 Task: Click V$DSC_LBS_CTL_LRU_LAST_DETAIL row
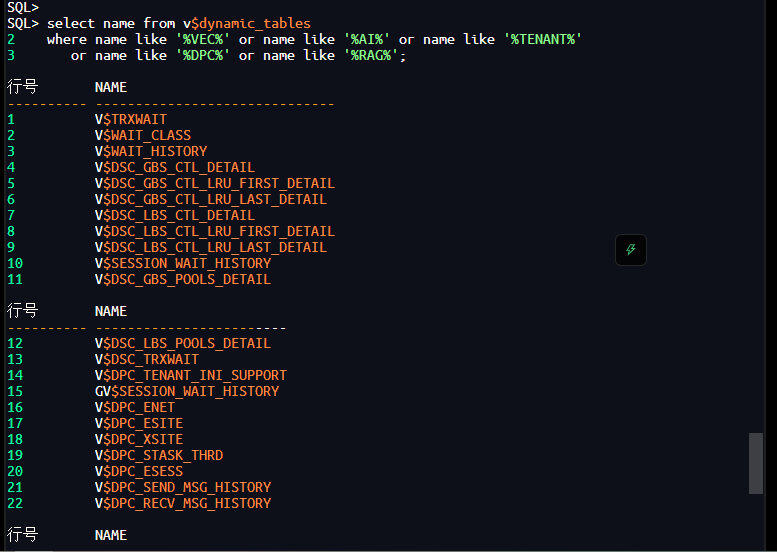211,247
